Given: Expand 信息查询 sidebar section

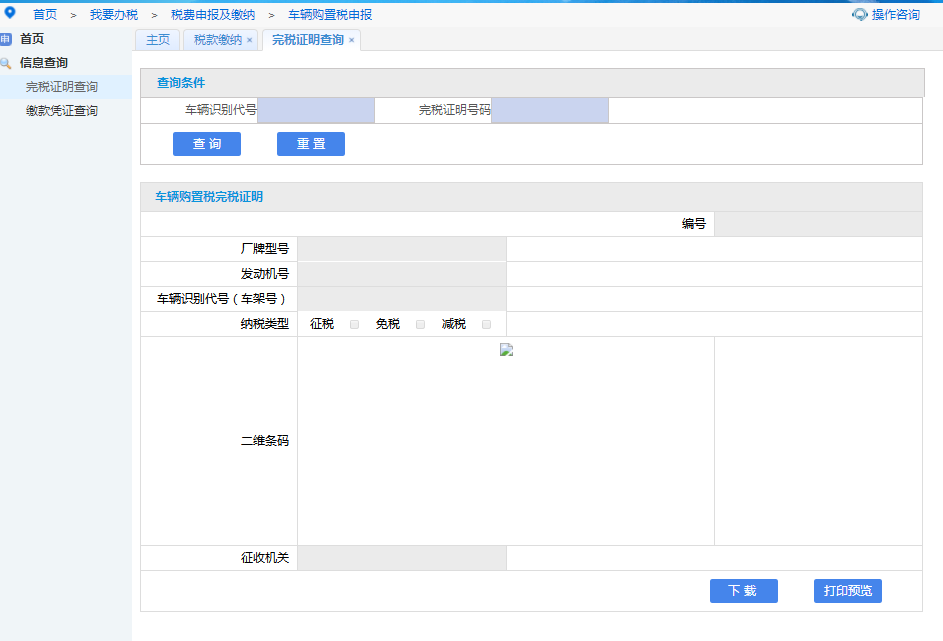Looking at the screenshot, I should pyautogui.click(x=43, y=63).
